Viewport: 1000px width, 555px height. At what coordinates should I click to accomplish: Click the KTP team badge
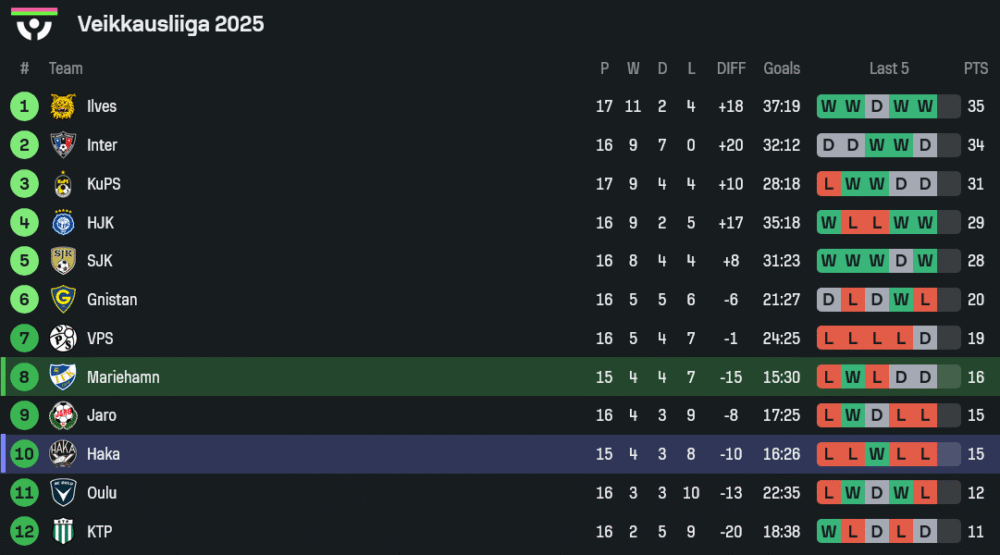[x=63, y=532]
